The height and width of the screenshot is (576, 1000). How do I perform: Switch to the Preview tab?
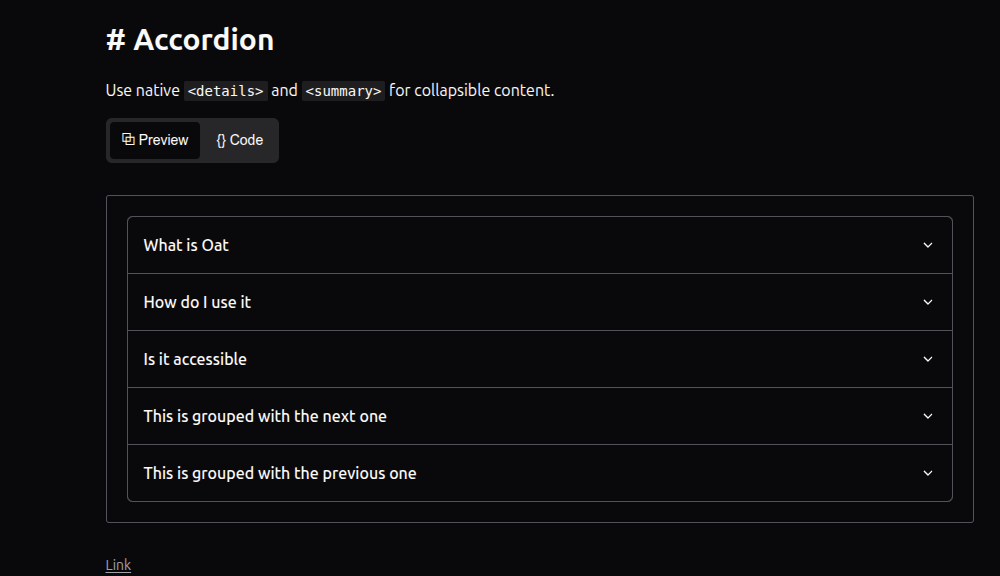[x=155, y=140]
